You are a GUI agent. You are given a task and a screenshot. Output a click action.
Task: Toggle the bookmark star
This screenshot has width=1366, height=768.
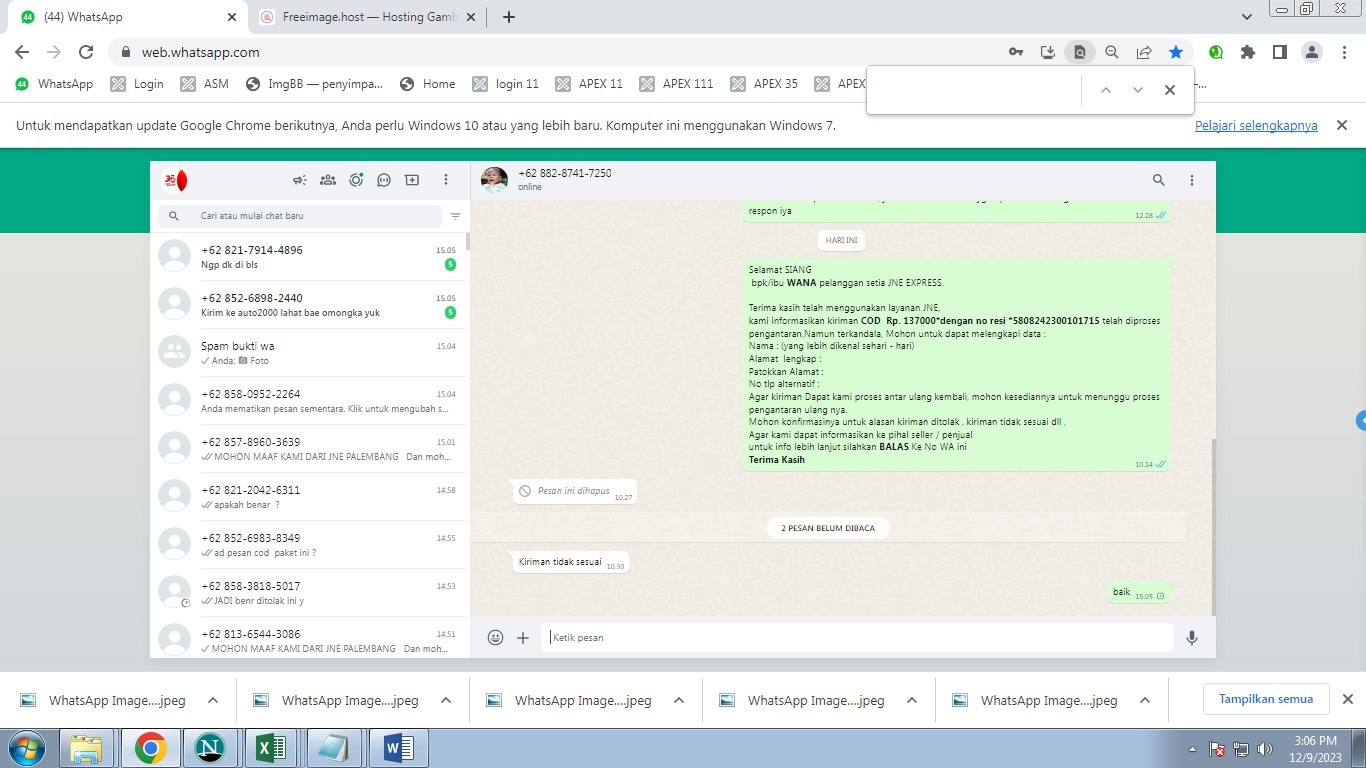(x=1176, y=52)
